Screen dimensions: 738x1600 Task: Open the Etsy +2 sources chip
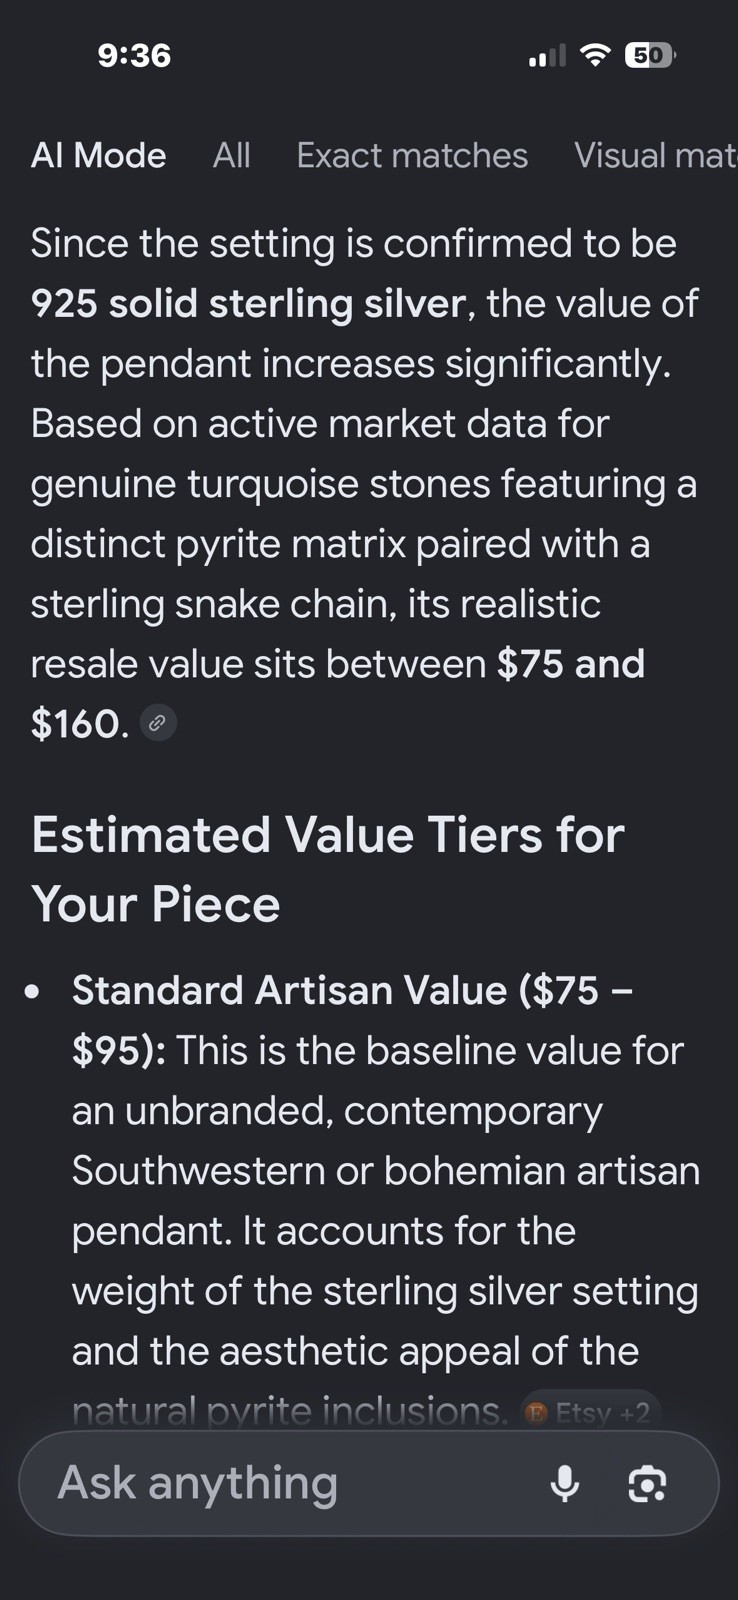click(591, 1412)
